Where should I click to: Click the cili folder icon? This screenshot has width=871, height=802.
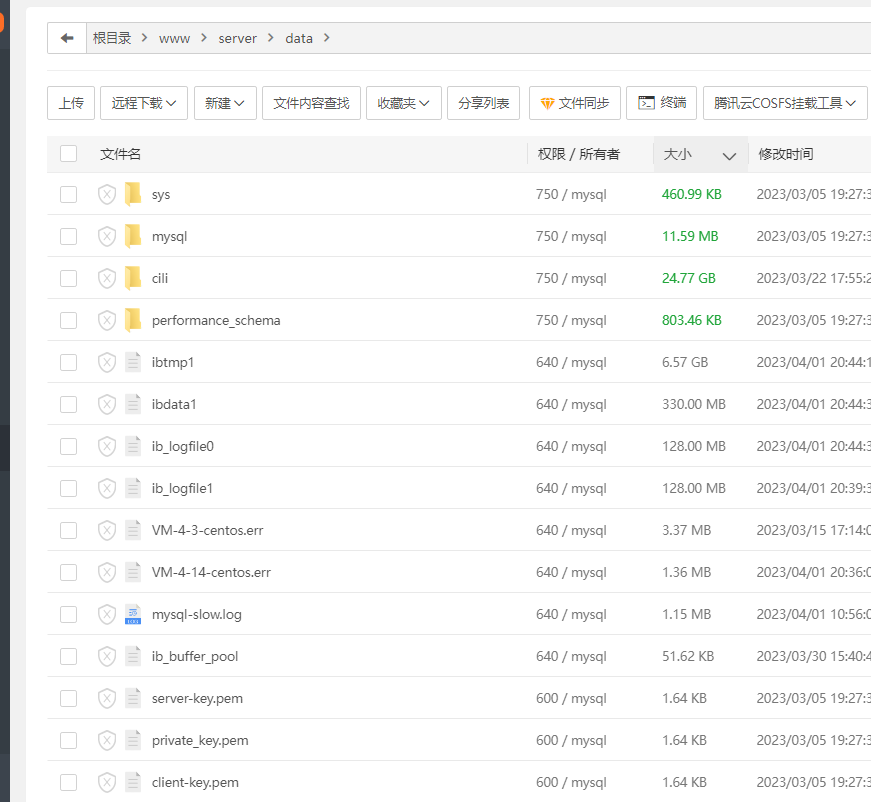[x=133, y=278]
